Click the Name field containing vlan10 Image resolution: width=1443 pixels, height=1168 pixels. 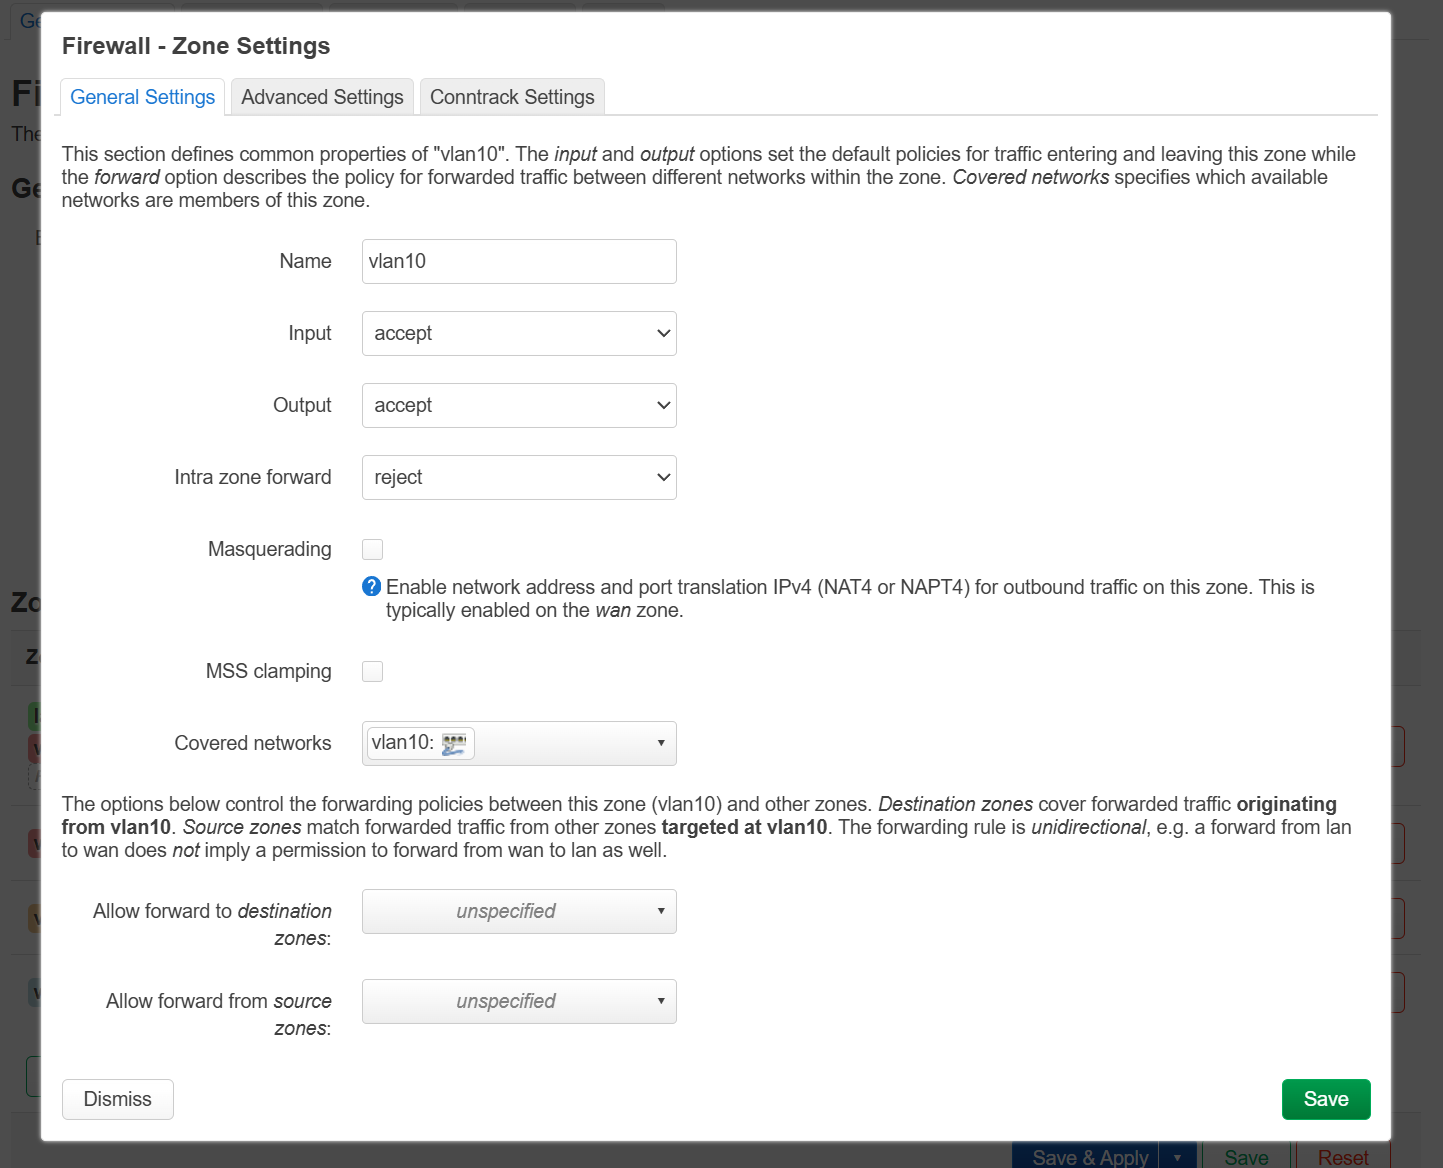tap(519, 262)
